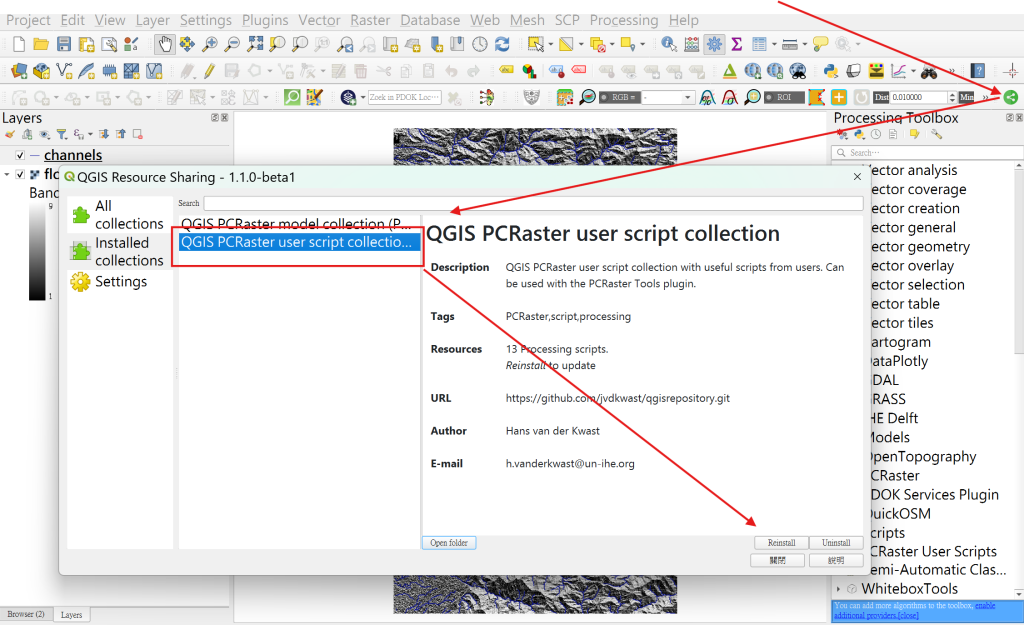Click the binoculars icon in plugins toolbar
Viewport: 1024px width, 625px height.
929,71
